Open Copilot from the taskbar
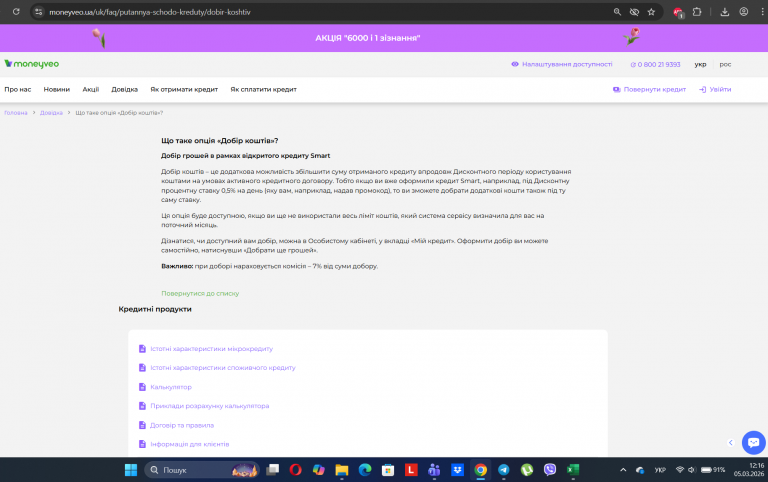768x482 pixels. pyautogui.click(x=319, y=470)
